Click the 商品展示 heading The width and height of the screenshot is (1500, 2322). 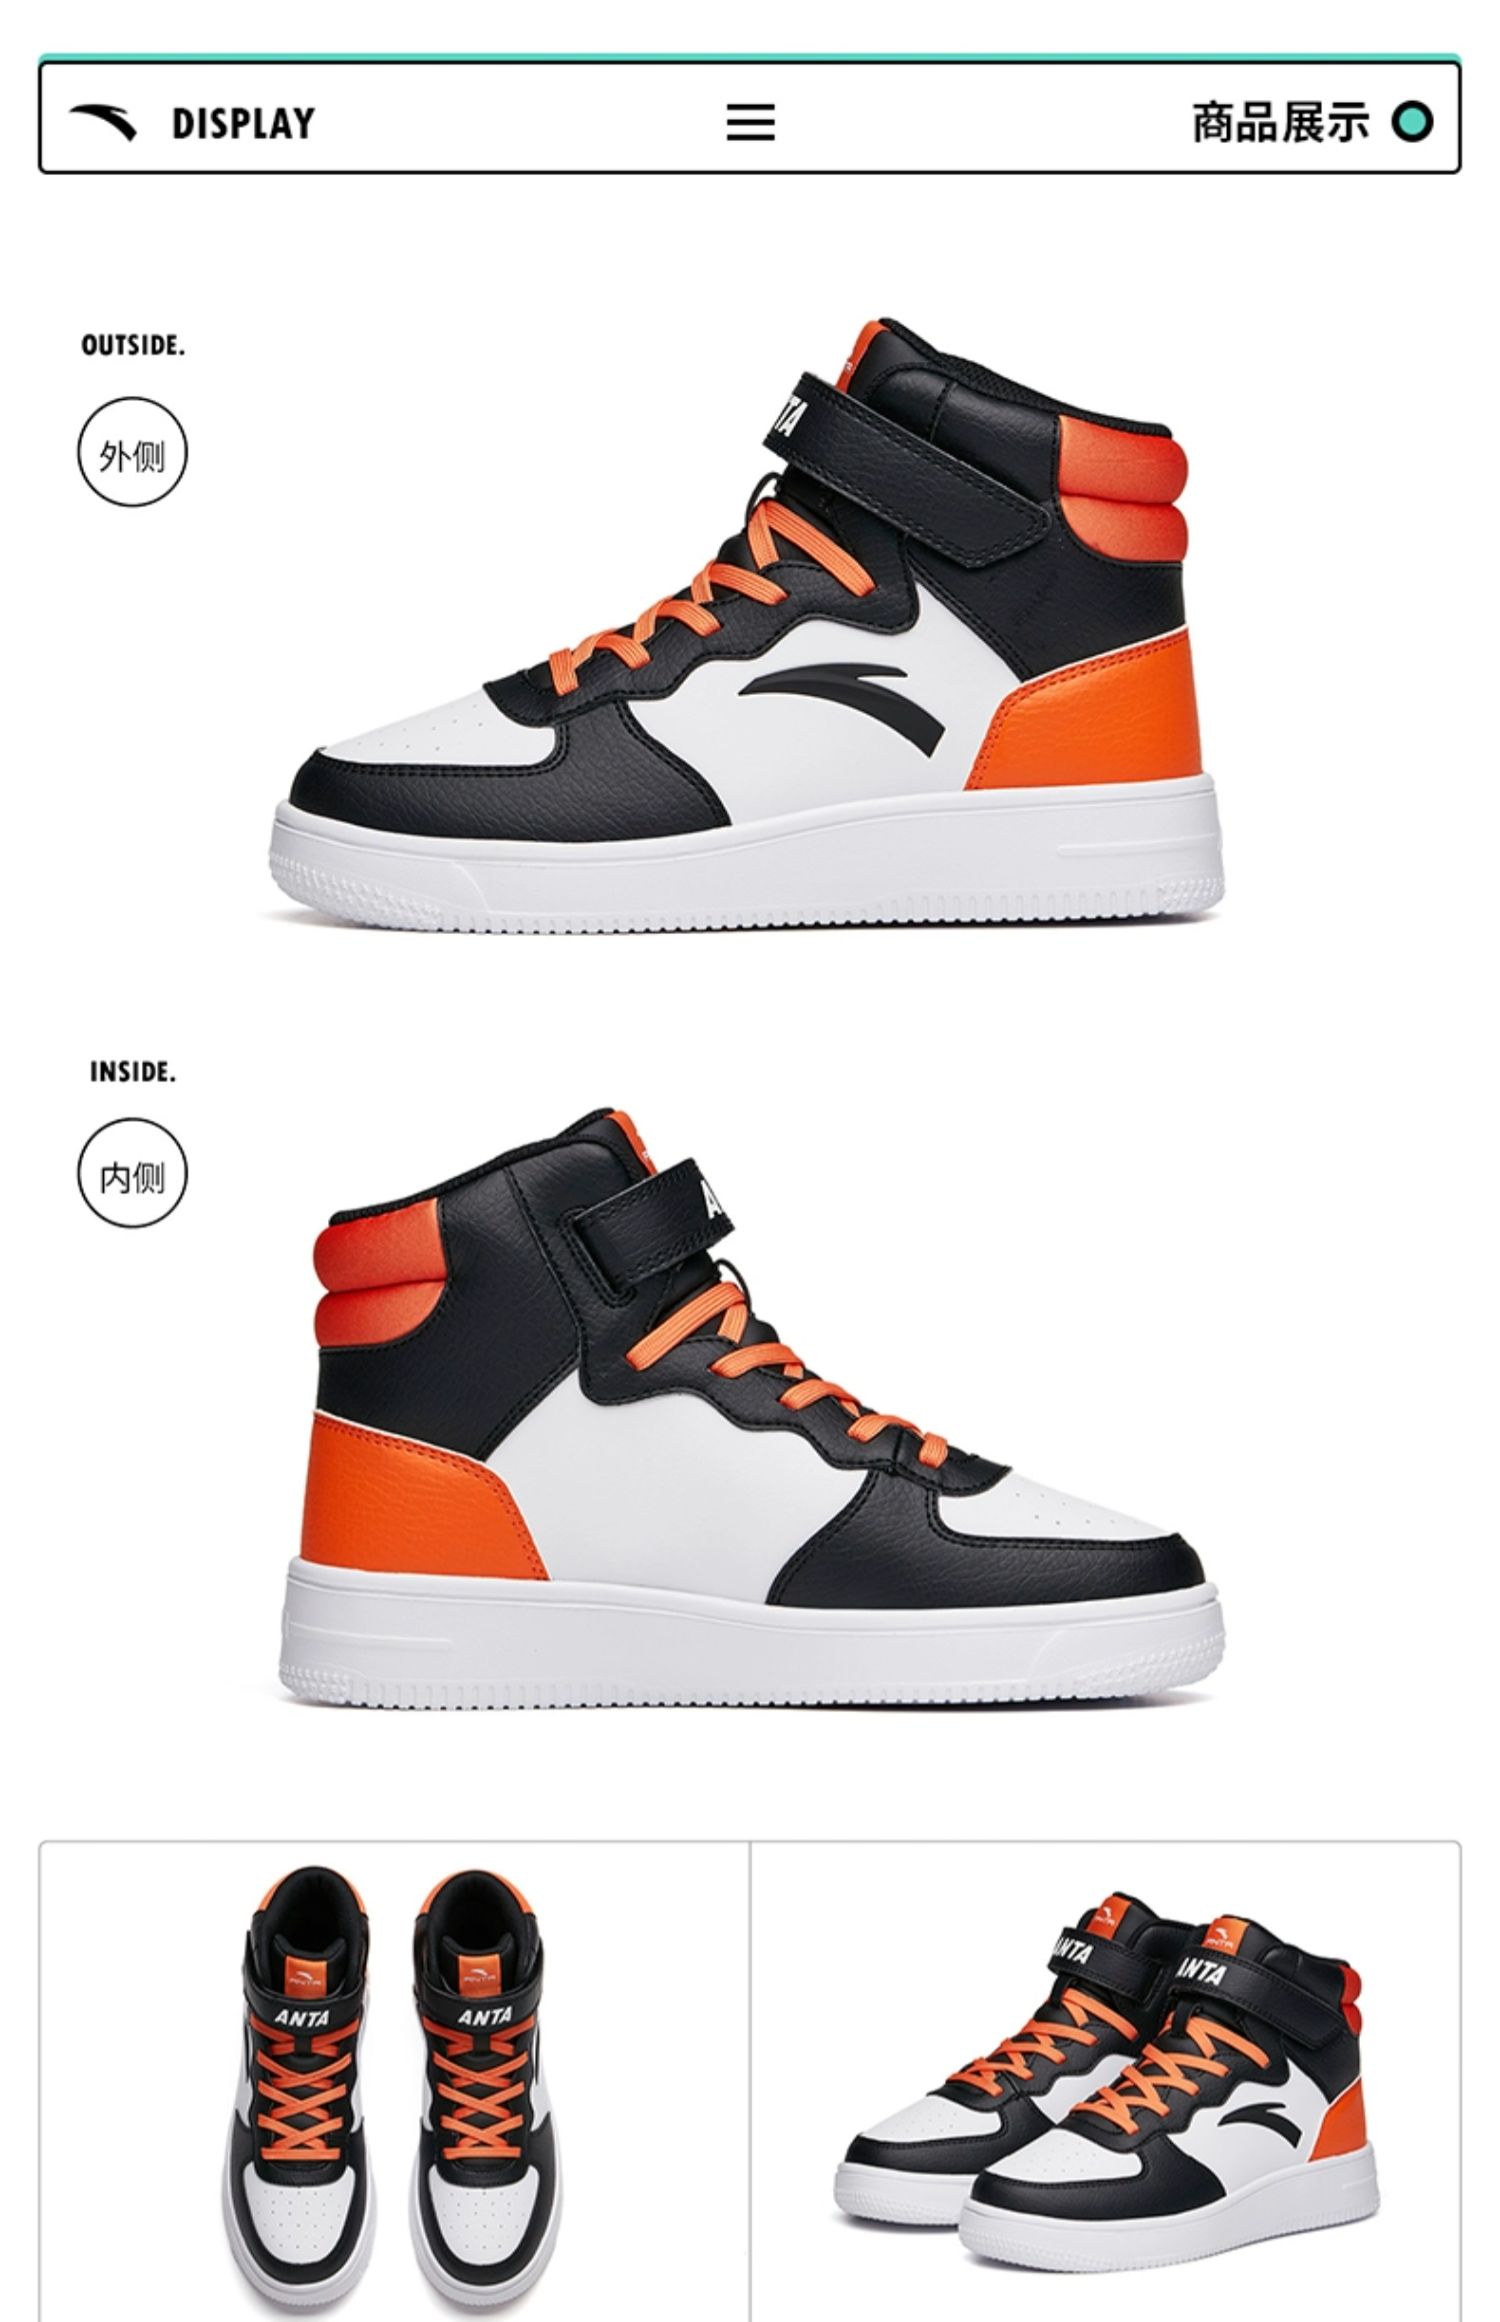coord(1280,123)
